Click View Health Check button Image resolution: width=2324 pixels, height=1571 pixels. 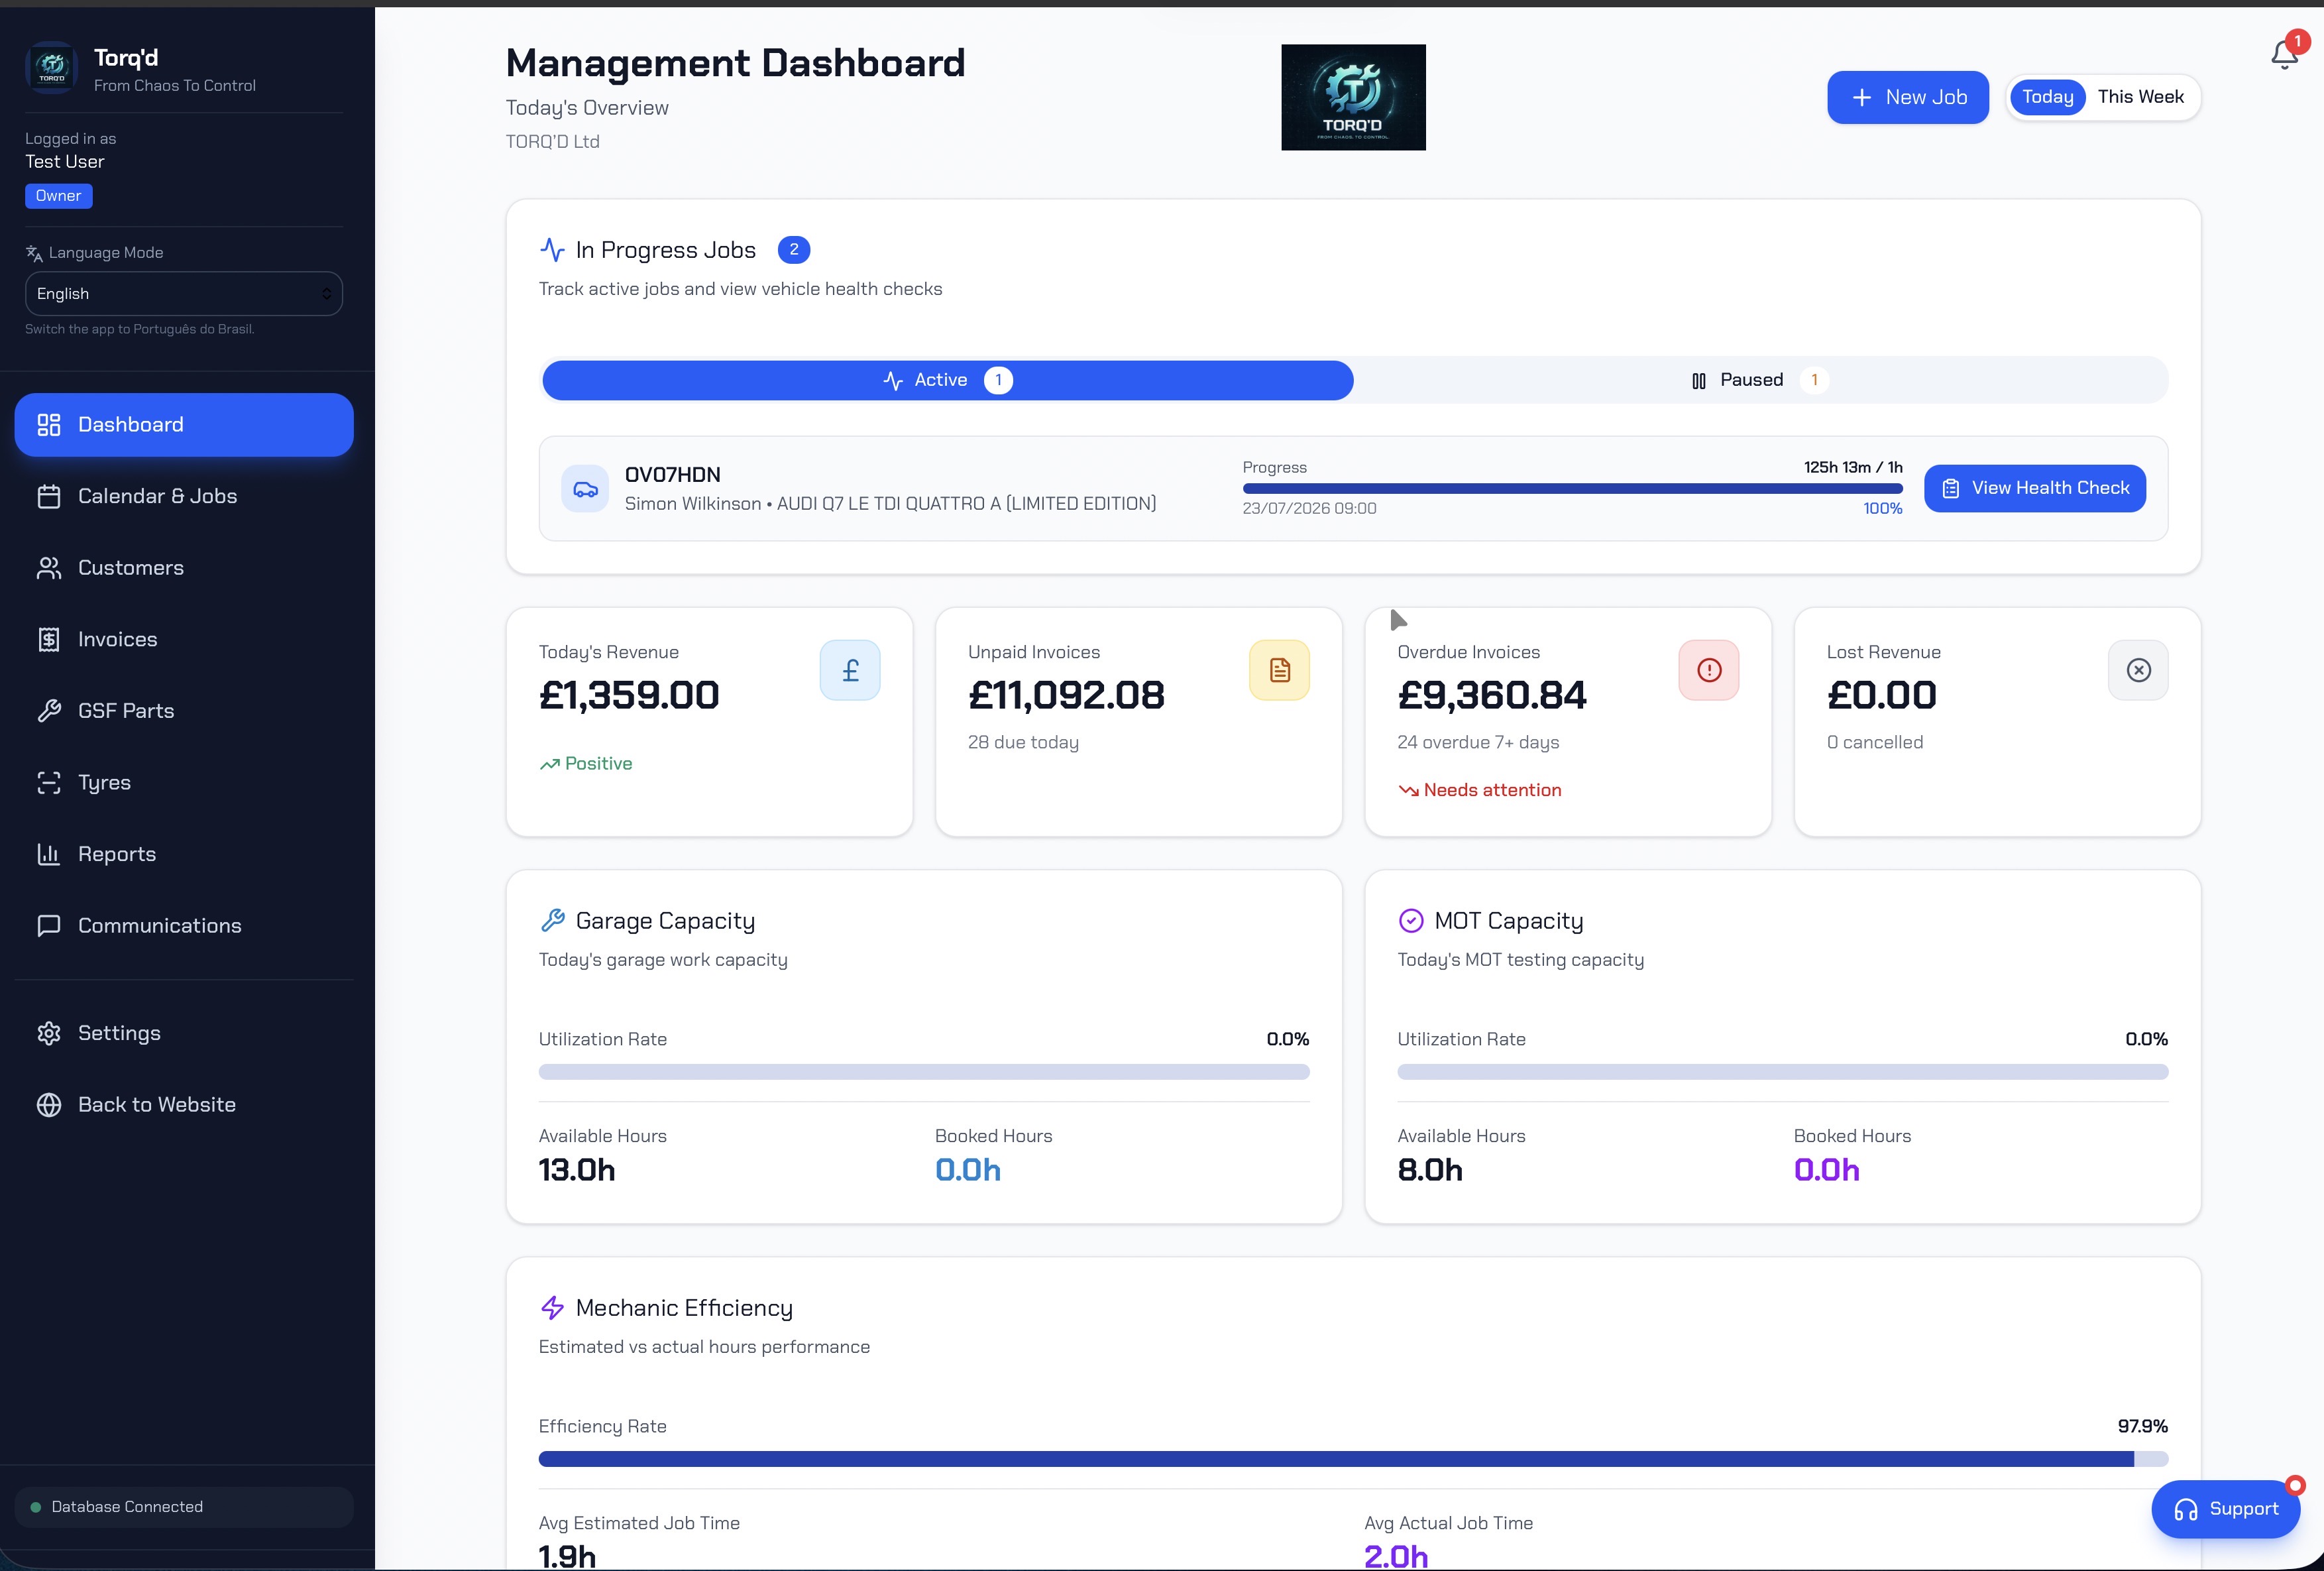[x=2035, y=488]
